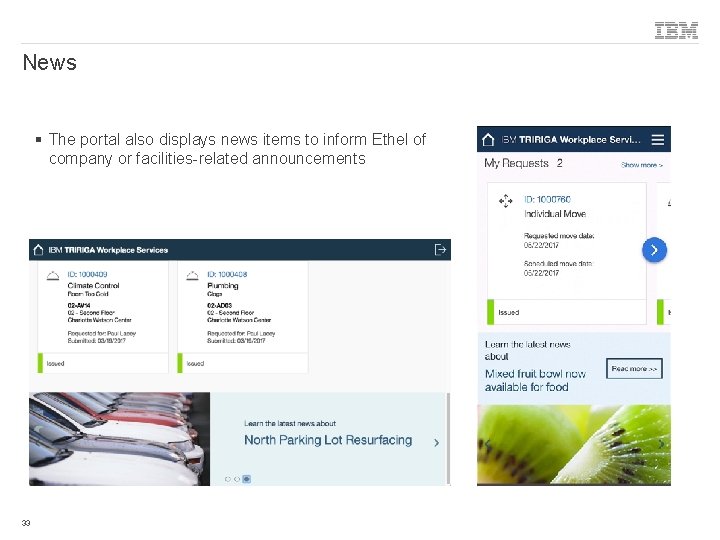Click the right chevron beside the parking lot headline
Screen dimensions: 720x540
436,443
